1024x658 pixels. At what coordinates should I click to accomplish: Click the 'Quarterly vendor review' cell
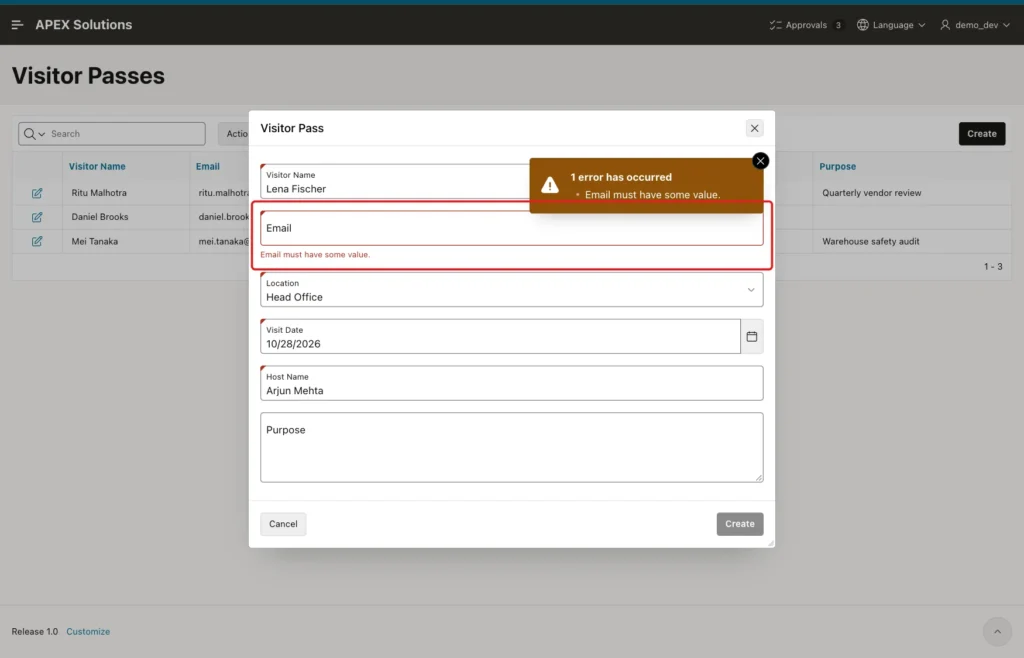[871, 193]
